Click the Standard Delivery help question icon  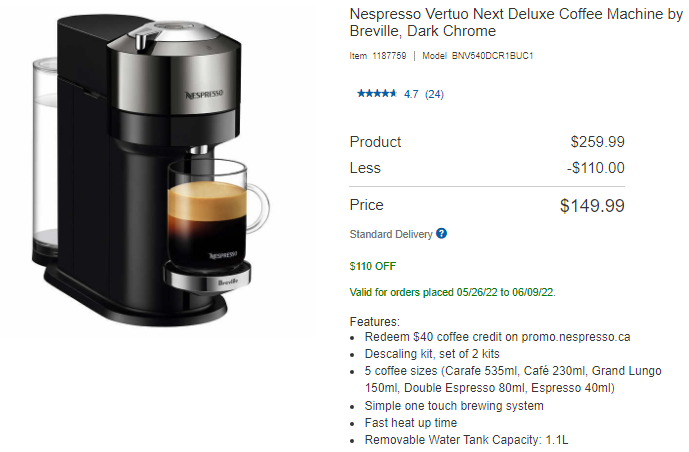[x=442, y=234]
